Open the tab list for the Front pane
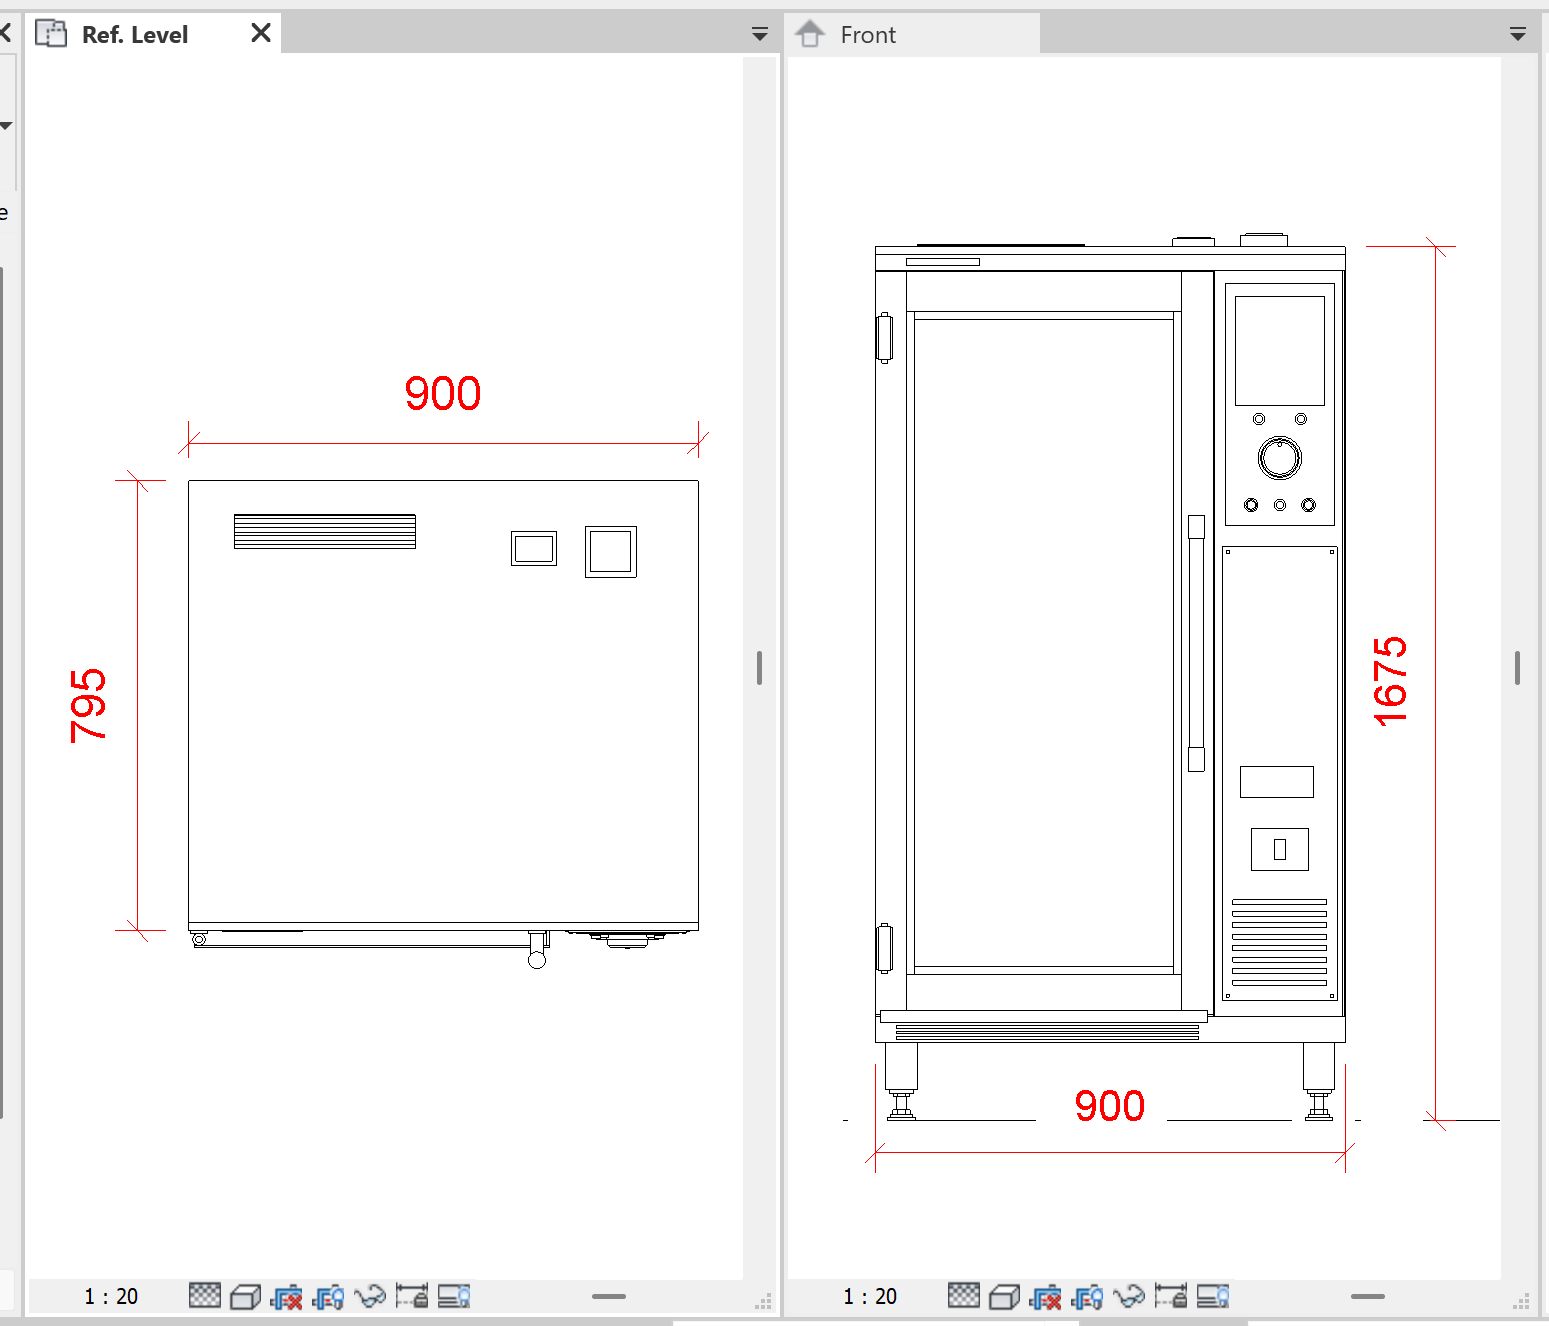The height and width of the screenshot is (1326, 1549). coord(1518,35)
